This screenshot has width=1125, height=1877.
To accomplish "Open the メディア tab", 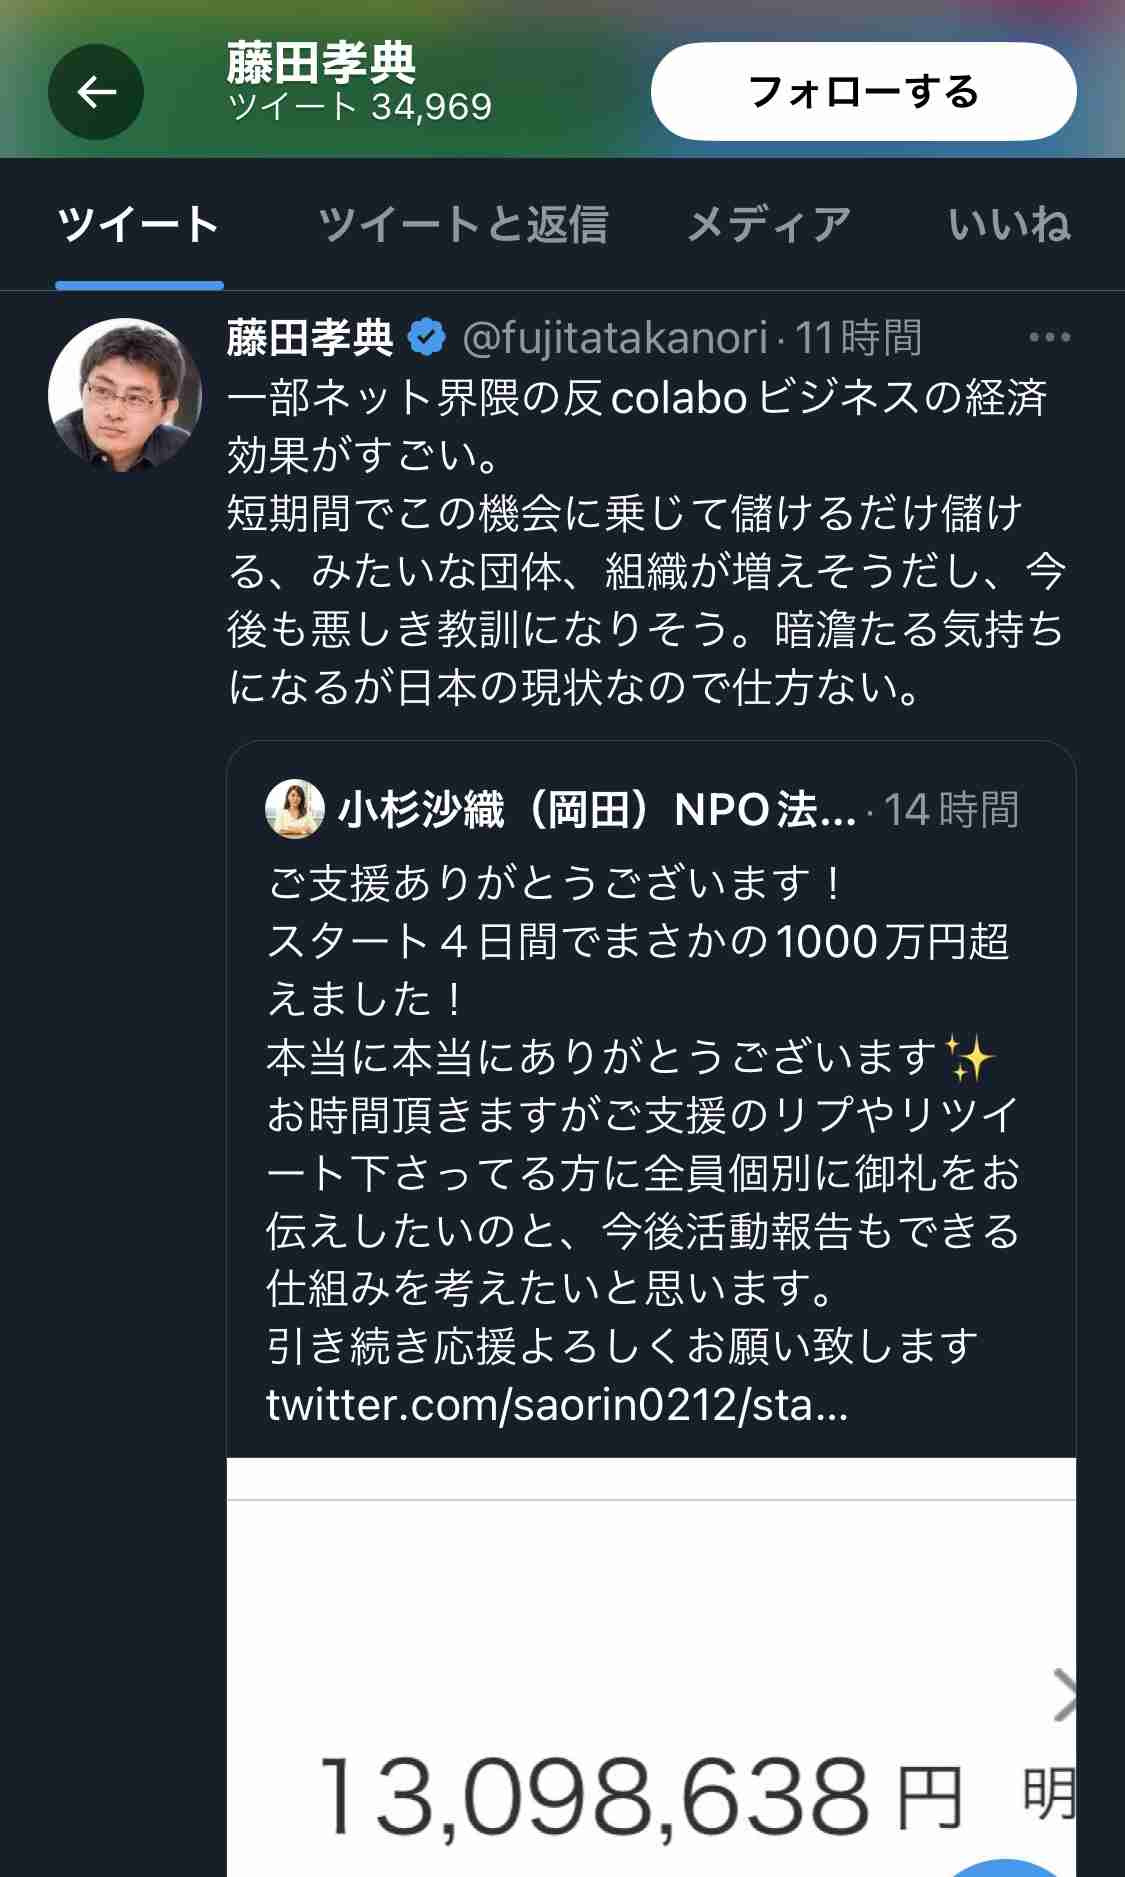I will tap(768, 224).
